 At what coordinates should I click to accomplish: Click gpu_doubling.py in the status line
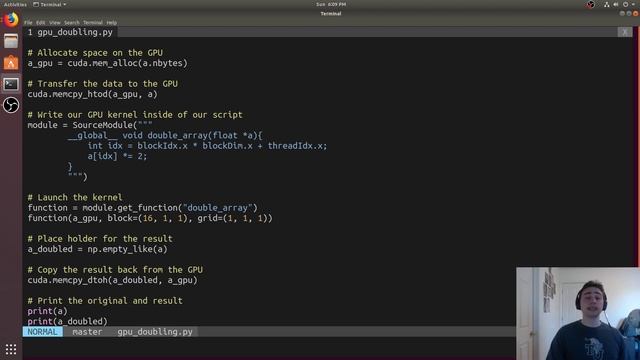pyautogui.click(x=155, y=332)
